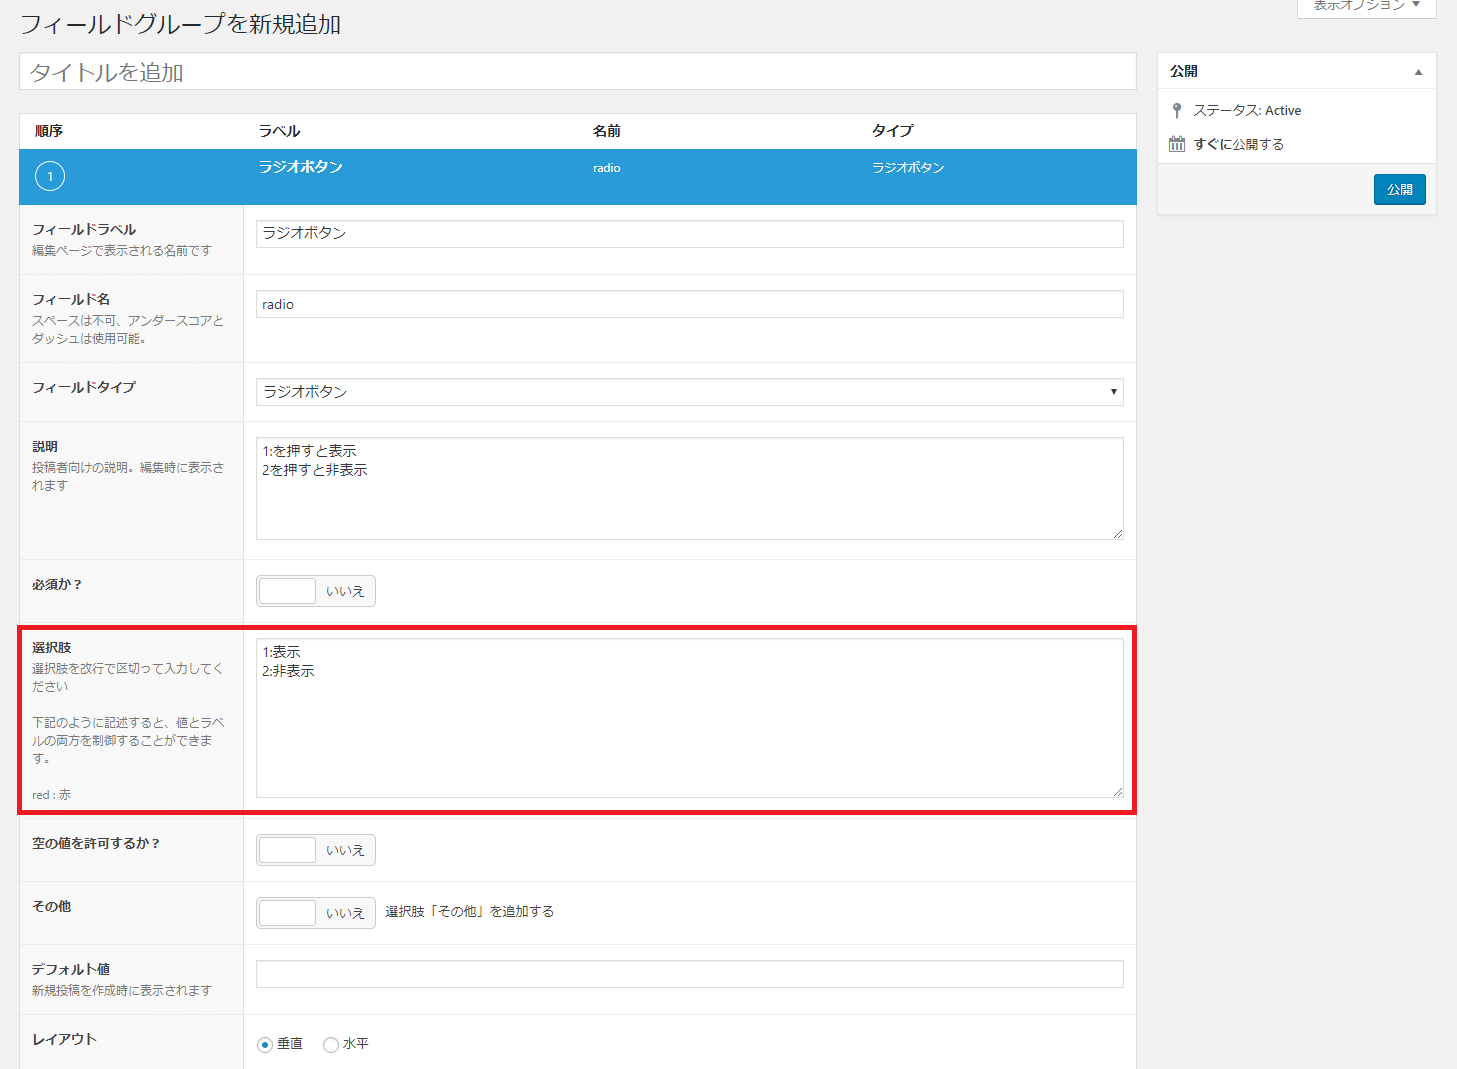The height and width of the screenshot is (1069, 1457).
Task: Click the 名前 column header
Action: 607,131
